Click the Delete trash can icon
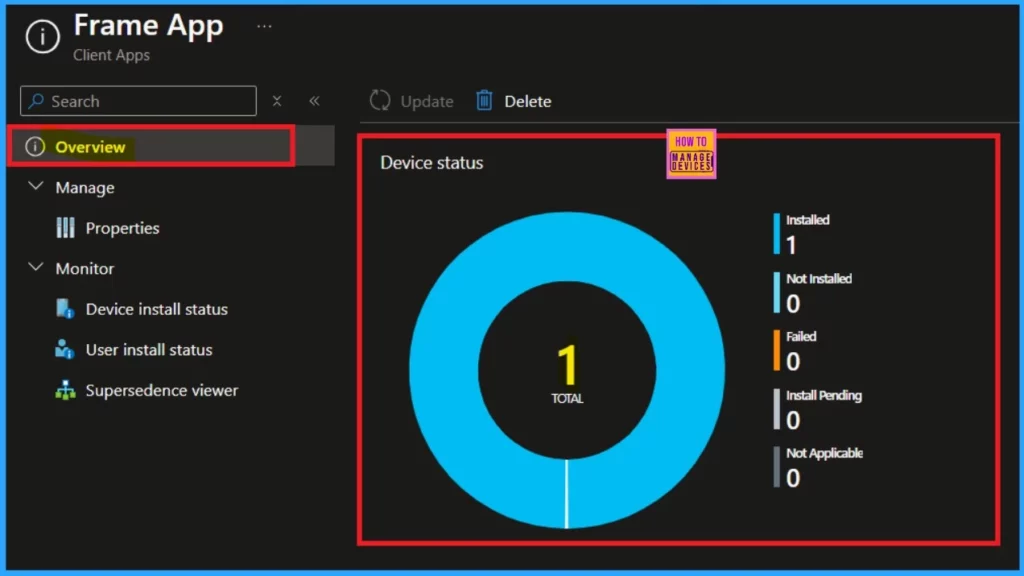The height and width of the screenshot is (576, 1024). point(484,101)
